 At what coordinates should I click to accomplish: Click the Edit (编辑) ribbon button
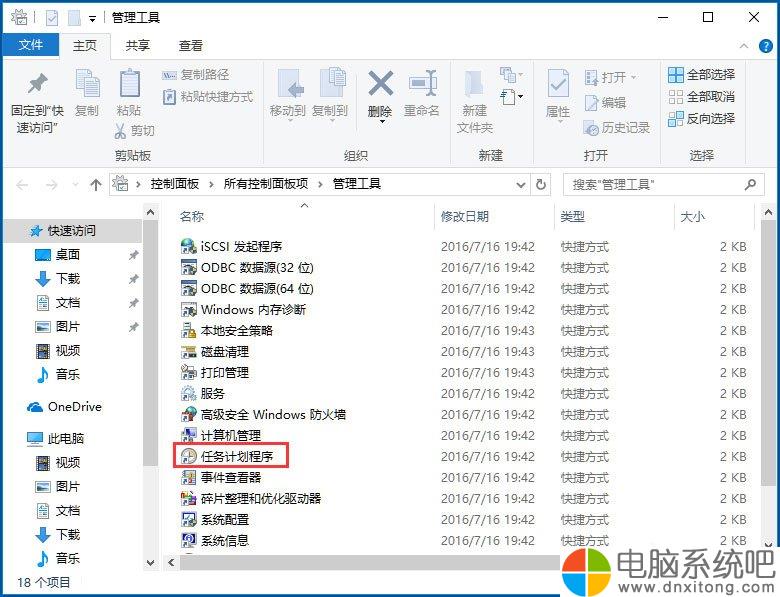point(605,103)
